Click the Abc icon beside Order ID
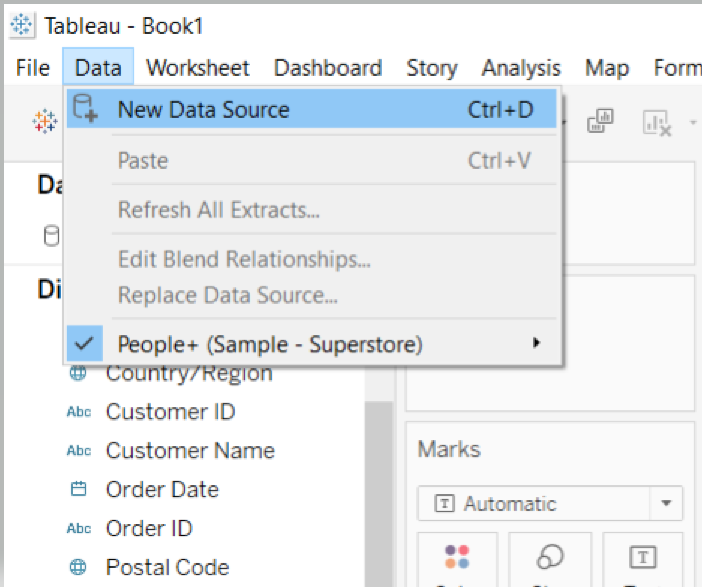This screenshot has width=702, height=587. tap(79, 528)
